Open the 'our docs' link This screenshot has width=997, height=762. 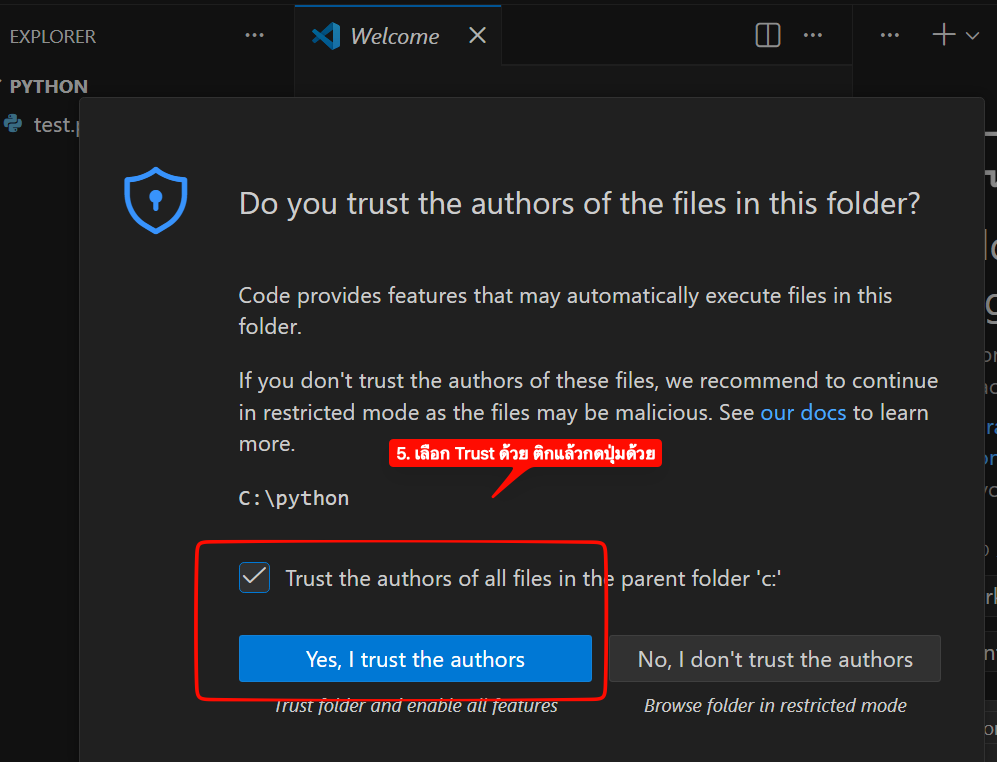803,412
